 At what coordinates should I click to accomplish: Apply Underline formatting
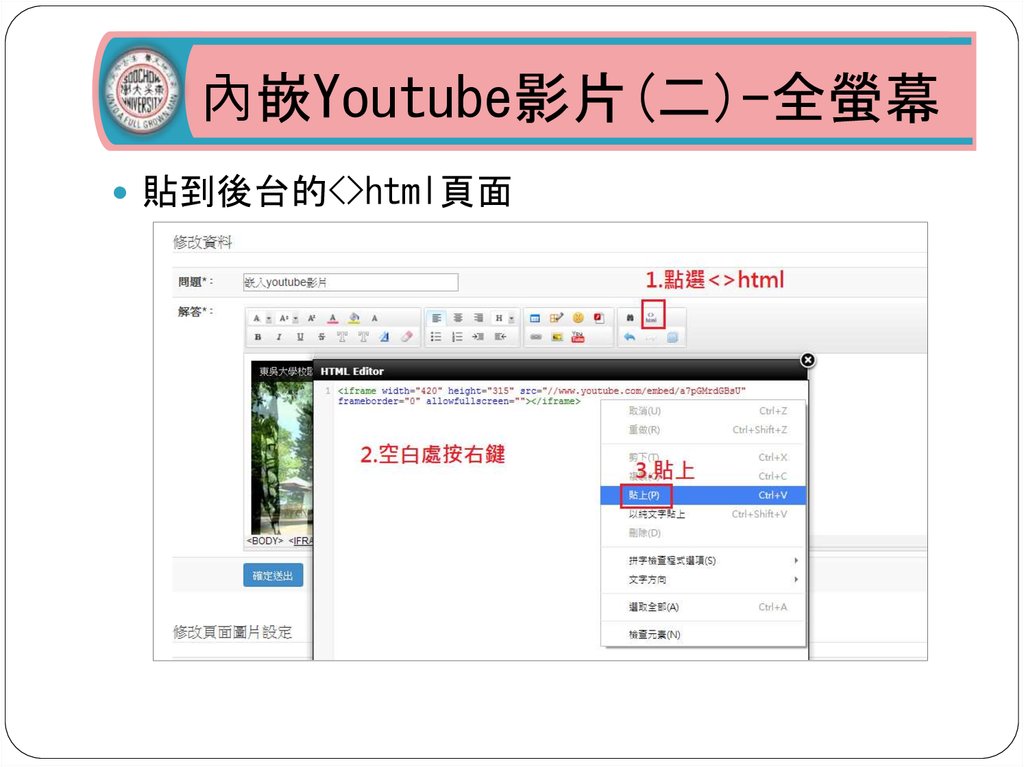coord(300,337)
